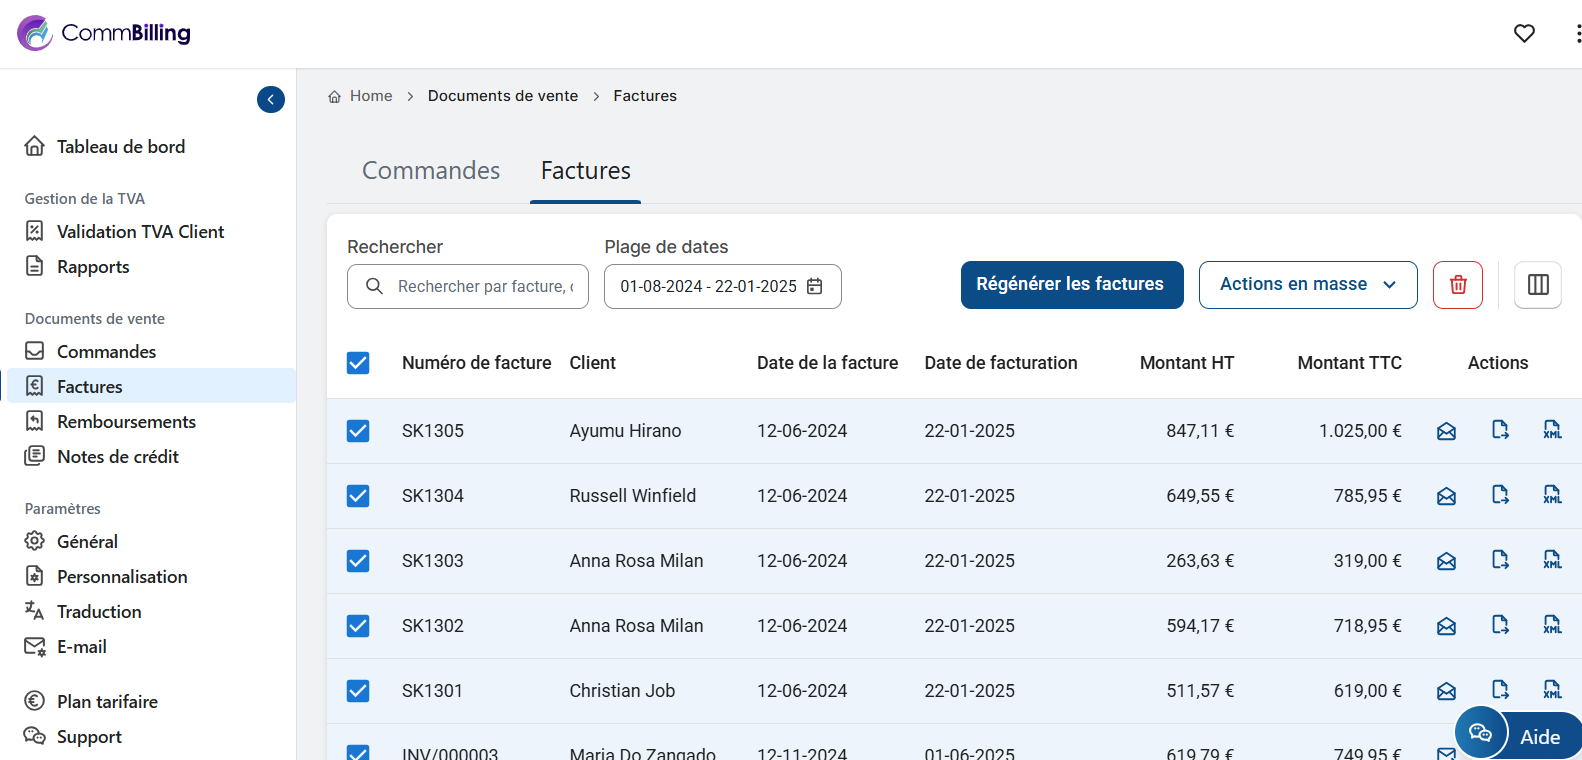Click the red trash delete button
The image size is (1582, 760).
pos(1458,285)
